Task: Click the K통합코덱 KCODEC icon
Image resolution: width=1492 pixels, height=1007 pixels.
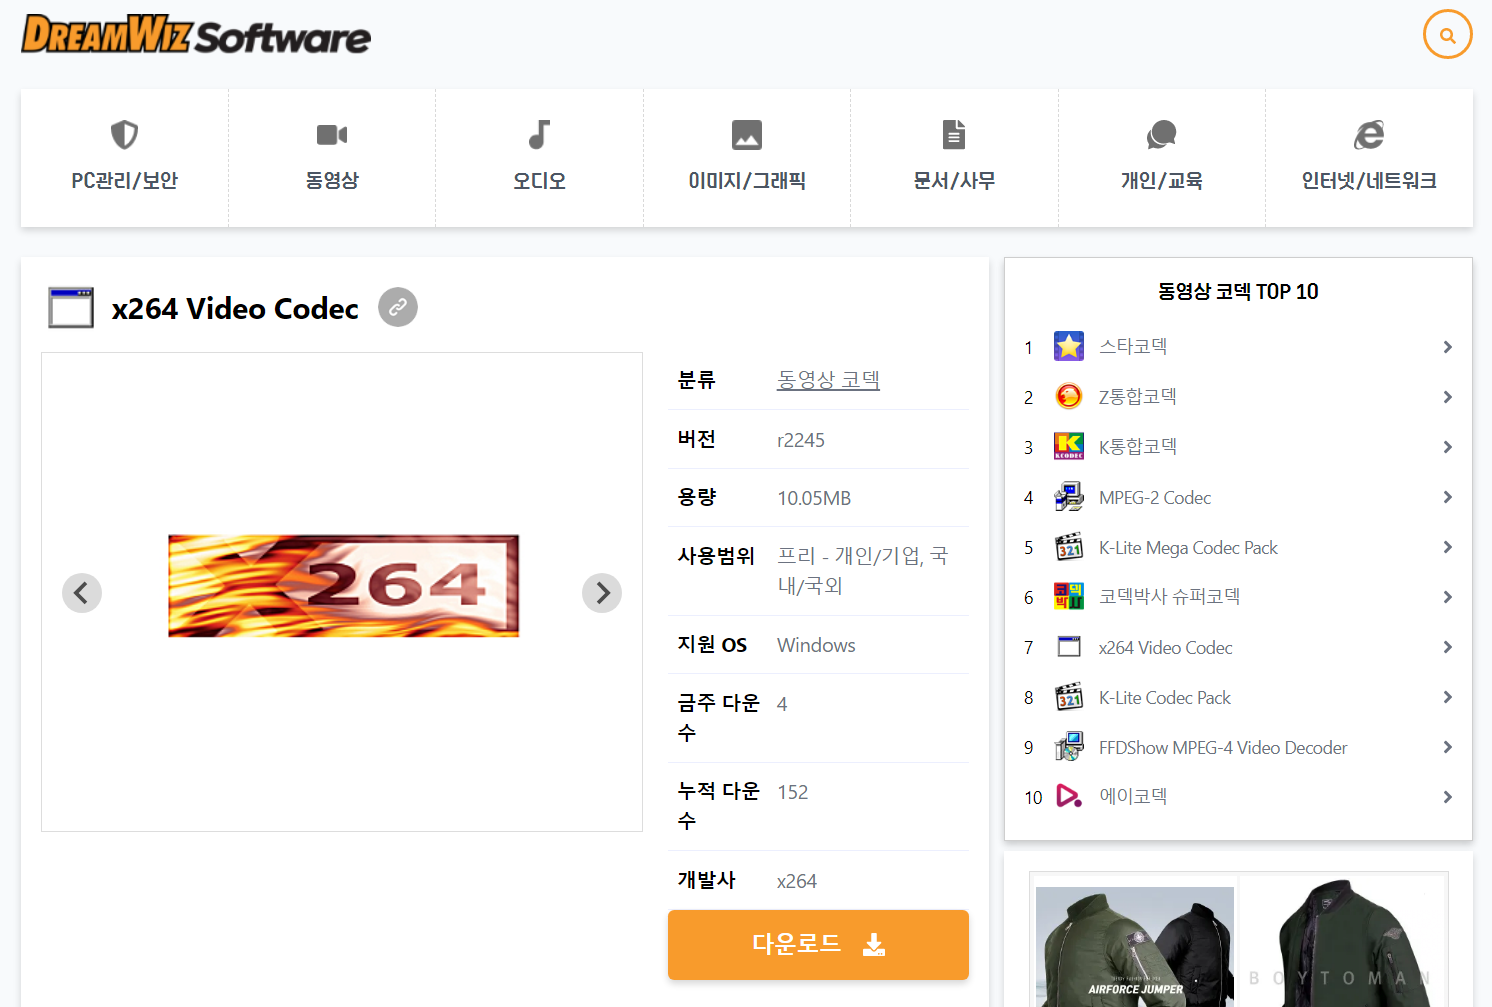Action: click(1069, 447)
